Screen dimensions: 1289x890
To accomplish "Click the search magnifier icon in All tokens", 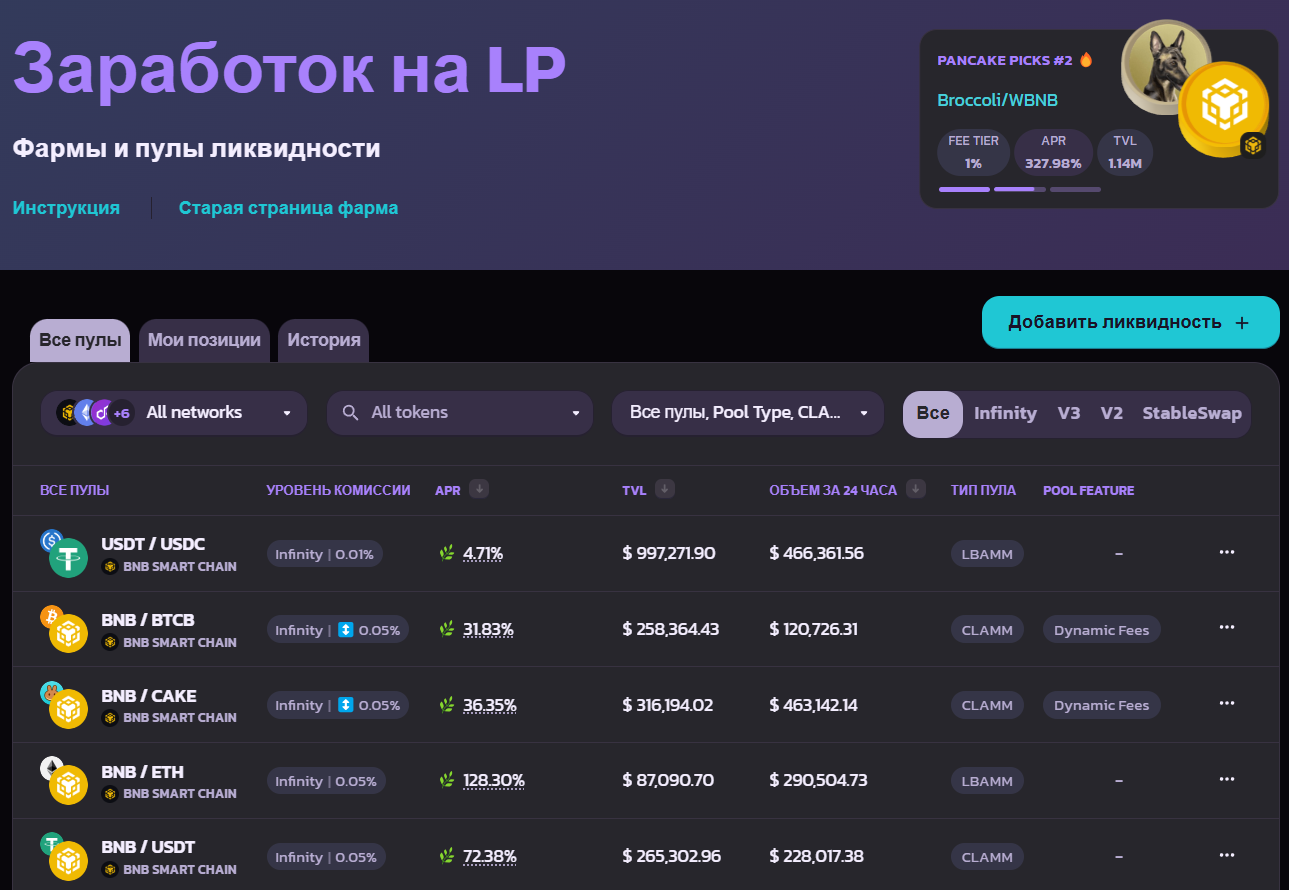I will [x=350, y=413].
